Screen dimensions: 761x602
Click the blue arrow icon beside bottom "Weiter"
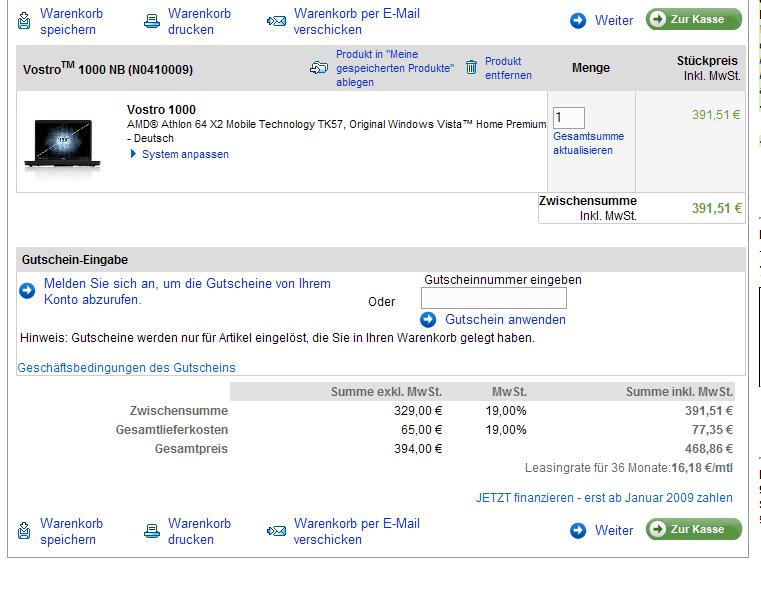point(578,531)
